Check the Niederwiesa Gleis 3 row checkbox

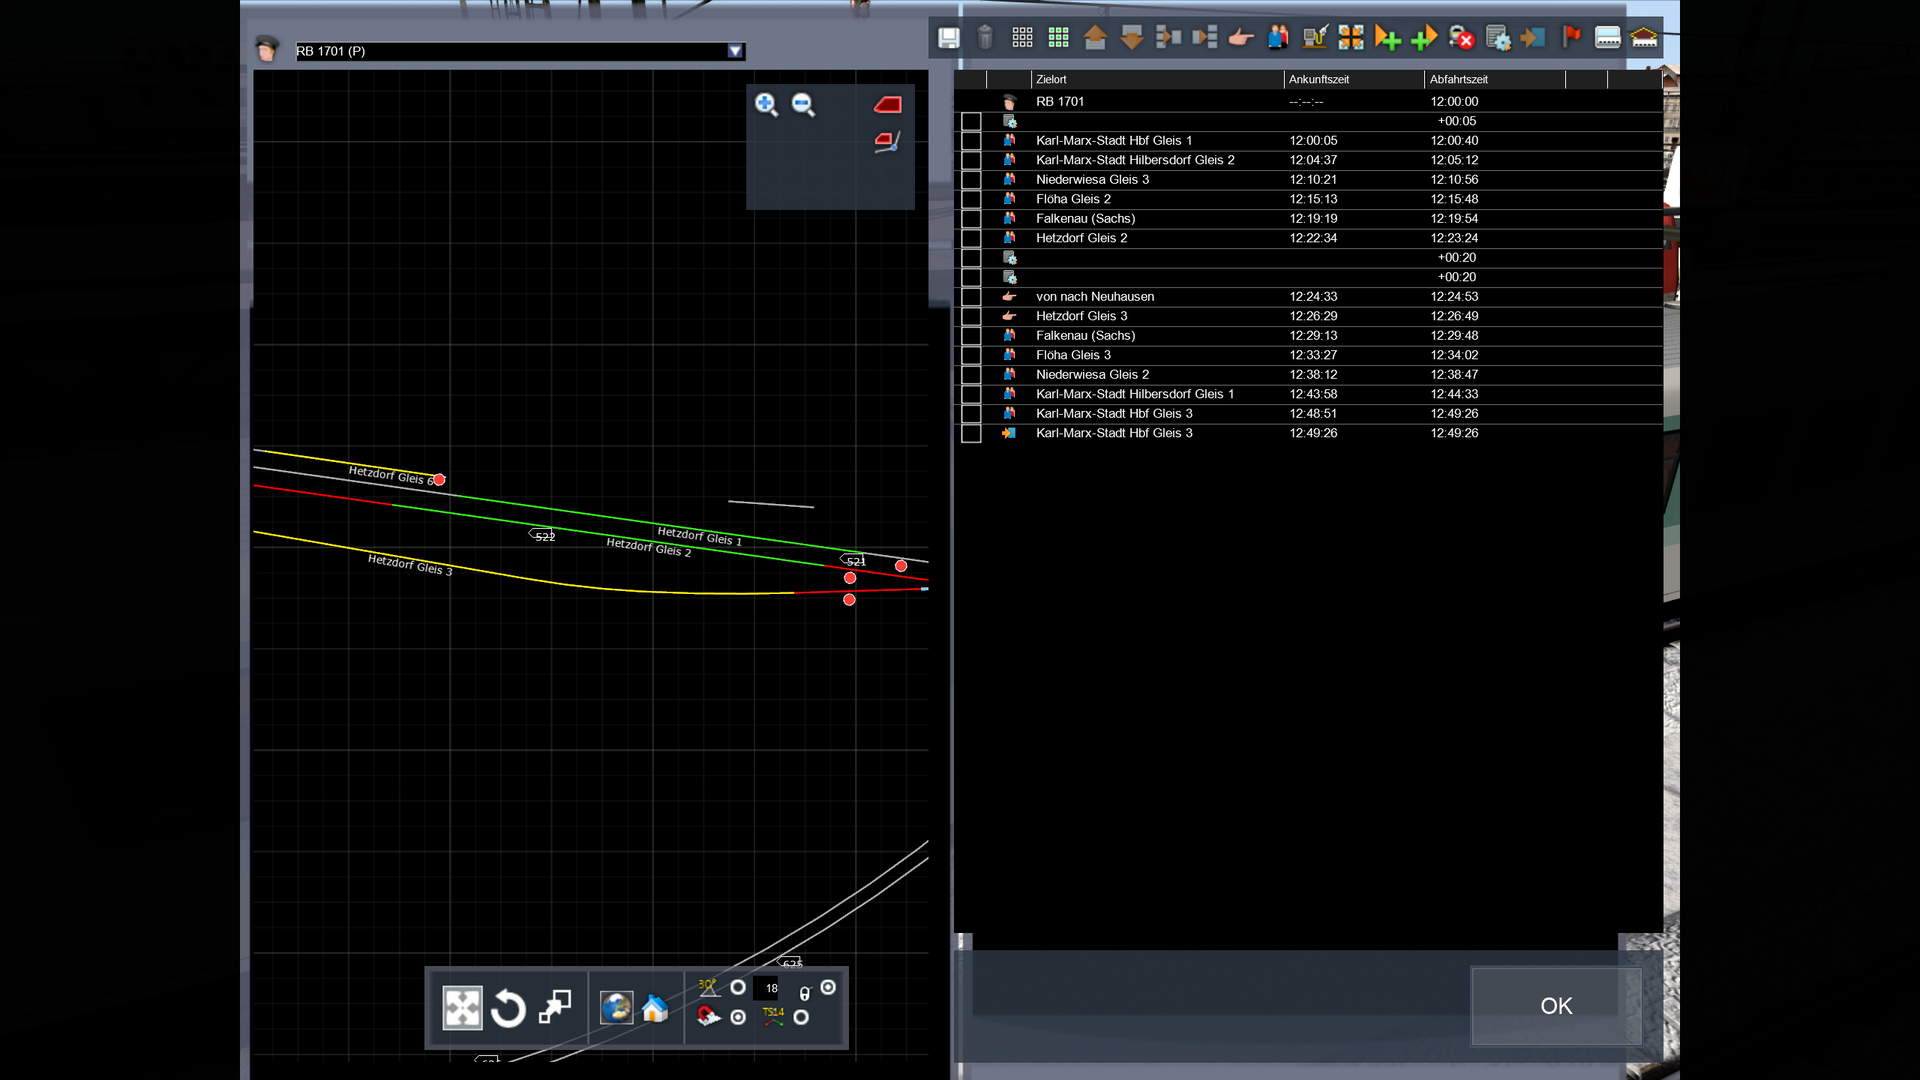(971, 181)
